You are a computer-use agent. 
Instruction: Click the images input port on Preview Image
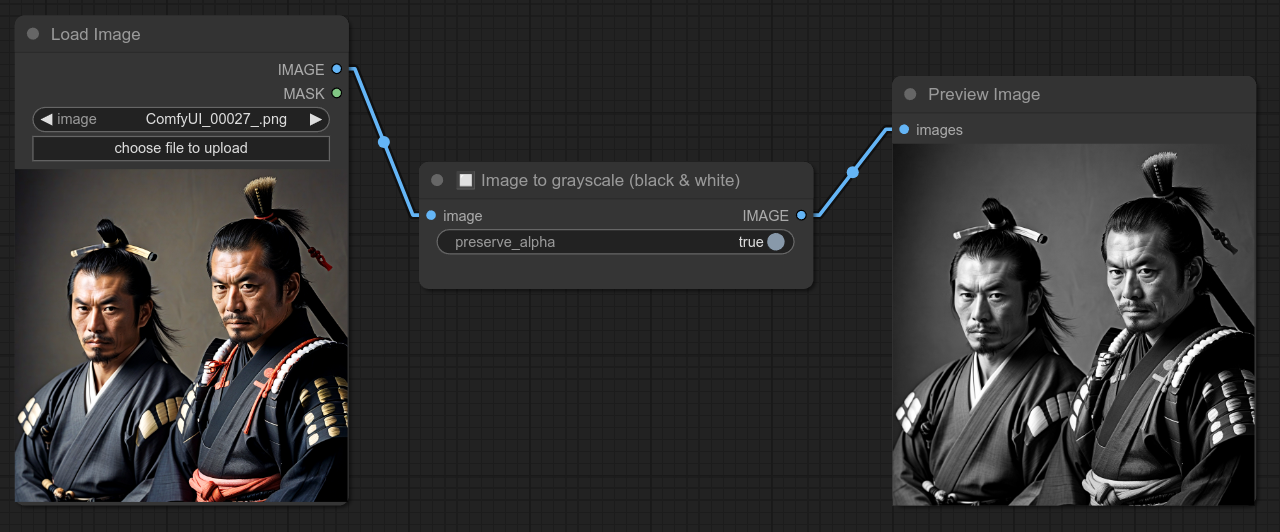(904, 129)
